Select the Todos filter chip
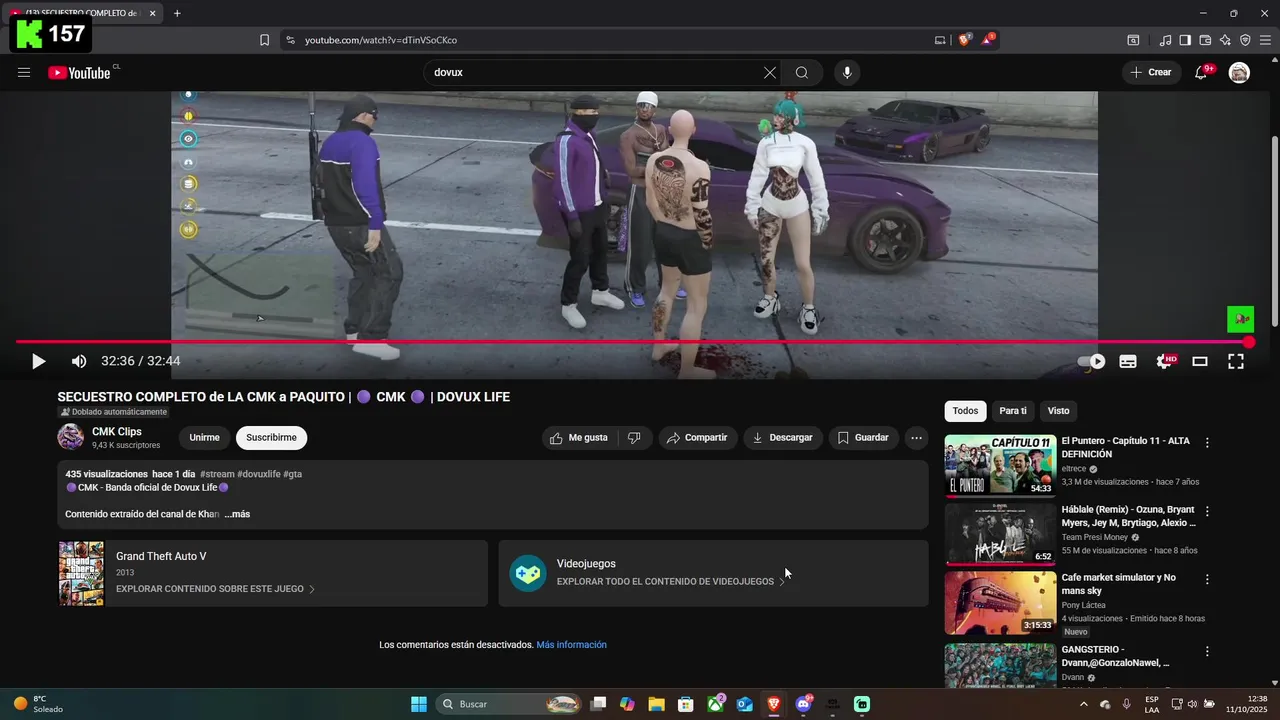 click(x=965, y=411)
